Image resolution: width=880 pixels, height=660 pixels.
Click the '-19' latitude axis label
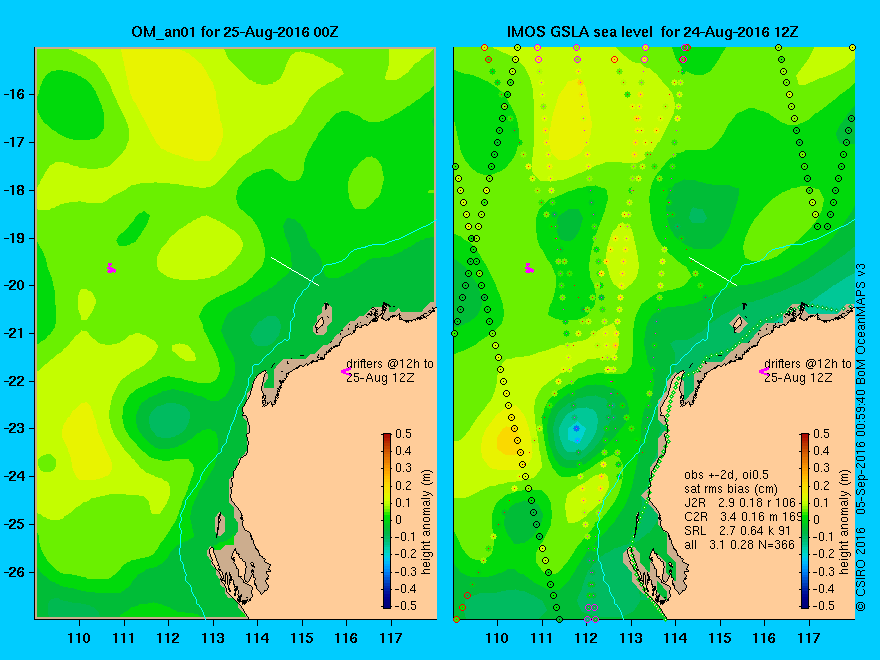pyautogui.click(x=14, y=238)
